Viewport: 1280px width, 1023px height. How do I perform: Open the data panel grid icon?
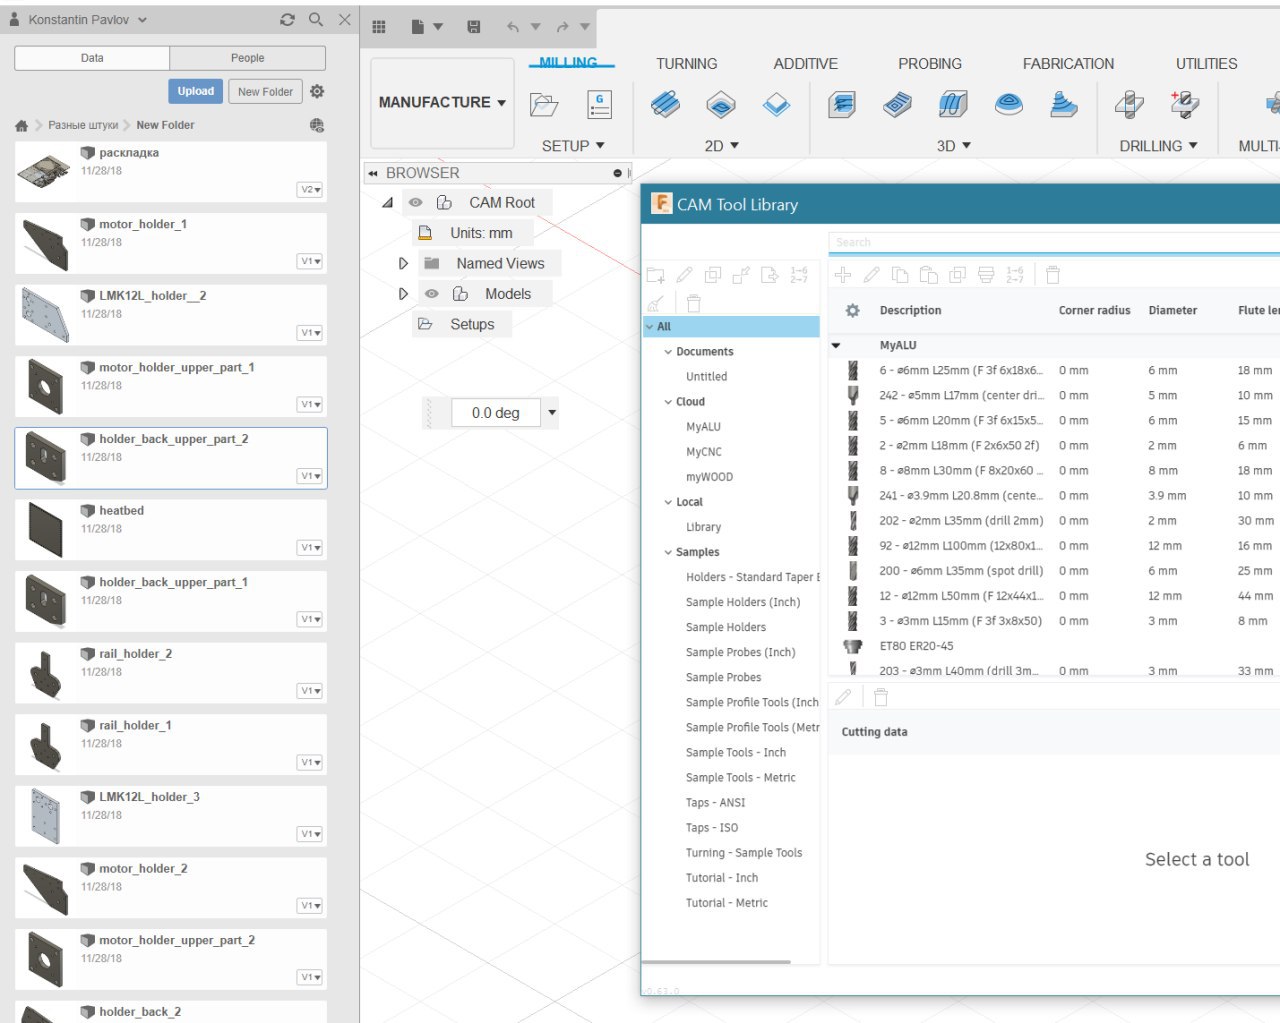pos(379,27)
